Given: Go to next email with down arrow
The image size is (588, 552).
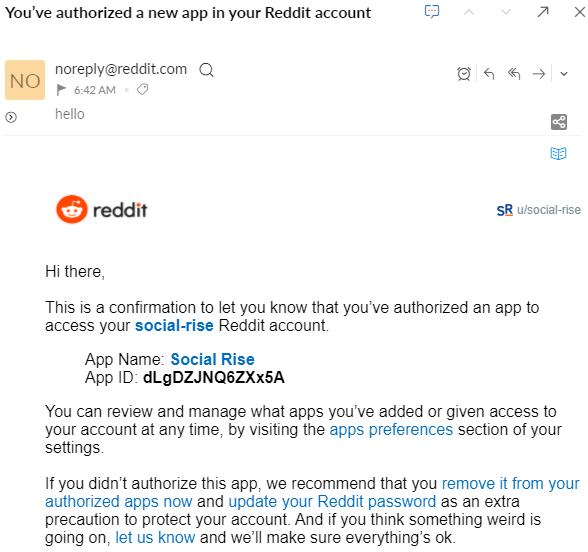Looking at the screenshot, I should tap(506, 12).
